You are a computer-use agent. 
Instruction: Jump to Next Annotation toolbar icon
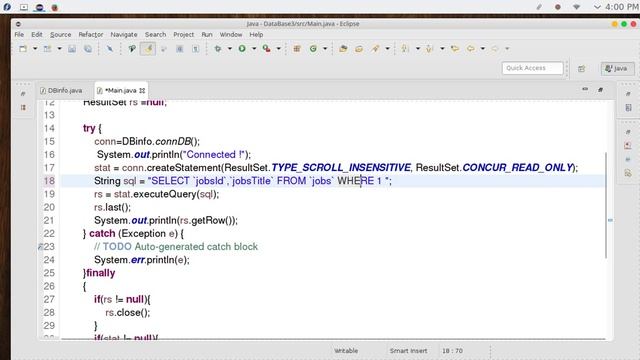pos(405,49)
